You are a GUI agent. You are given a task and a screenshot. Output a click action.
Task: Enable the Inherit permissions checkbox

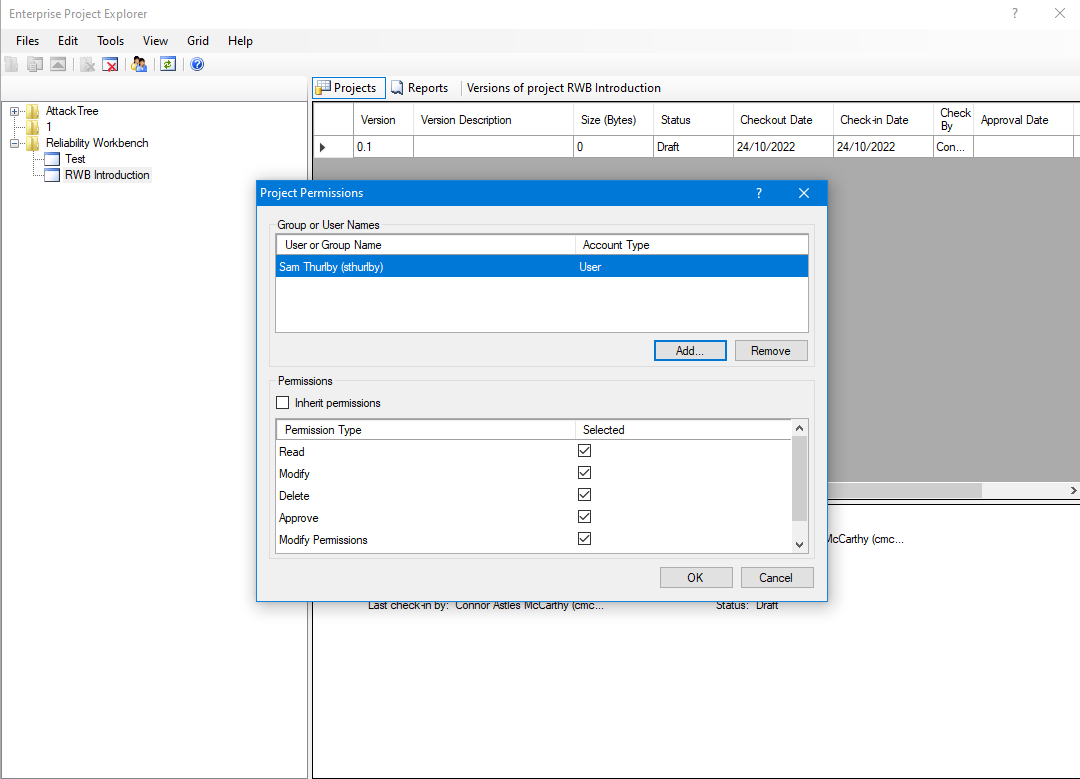click(283, 403)
